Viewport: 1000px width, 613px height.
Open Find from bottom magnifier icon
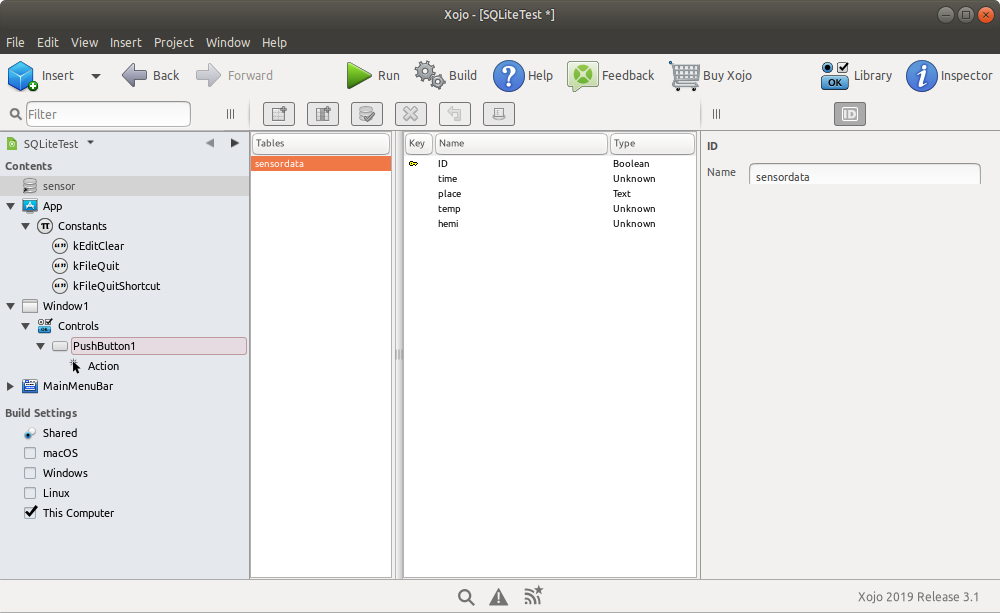click(x=466, y=597)
